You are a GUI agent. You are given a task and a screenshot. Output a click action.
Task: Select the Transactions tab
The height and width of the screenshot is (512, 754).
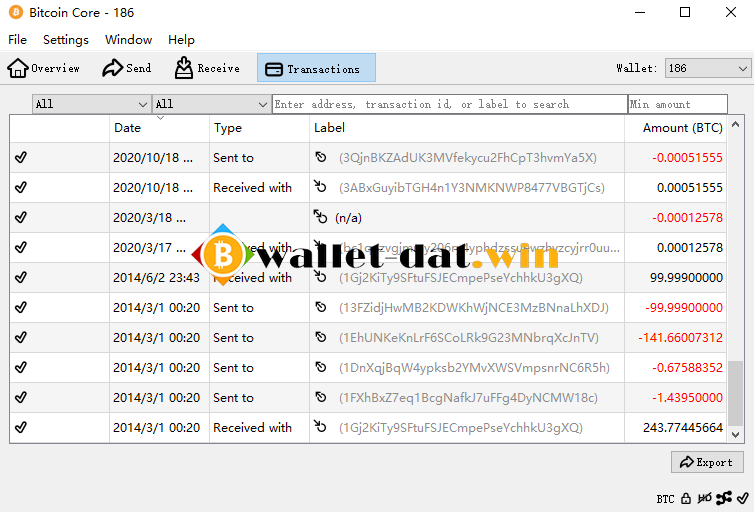click(x=316, y=68)
